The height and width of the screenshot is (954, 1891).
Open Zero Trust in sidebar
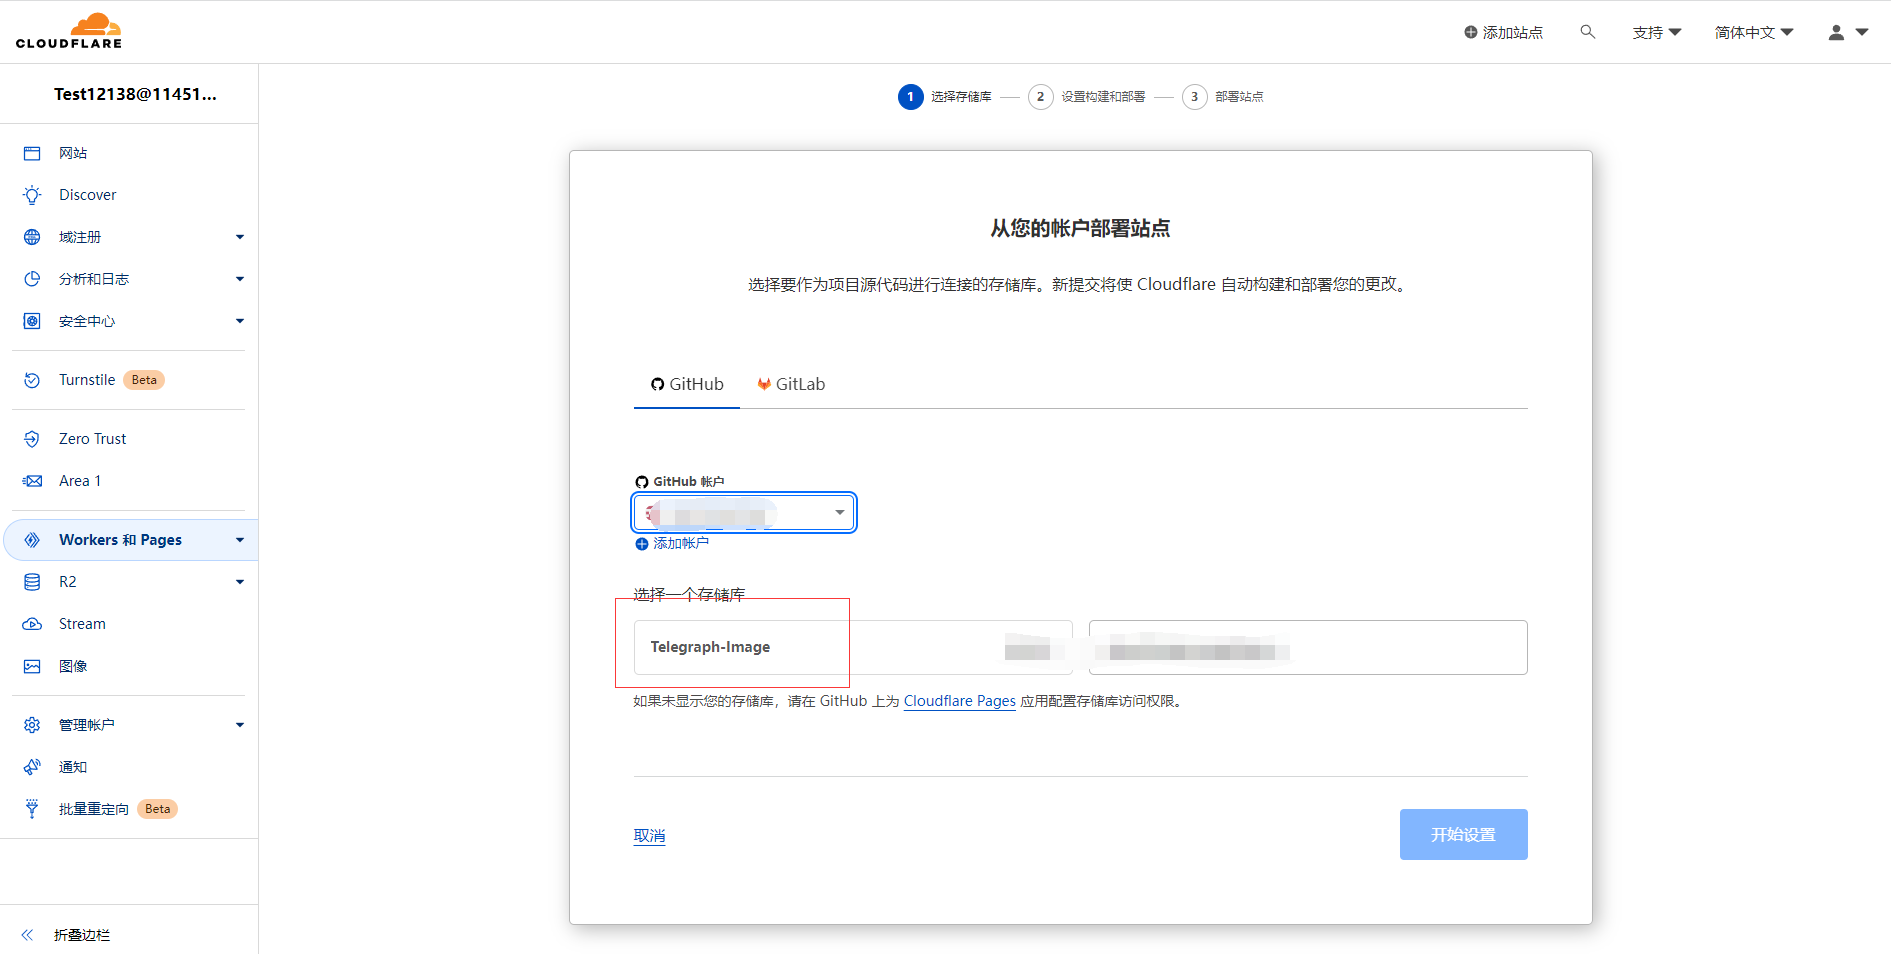click(x=92, y=439)
